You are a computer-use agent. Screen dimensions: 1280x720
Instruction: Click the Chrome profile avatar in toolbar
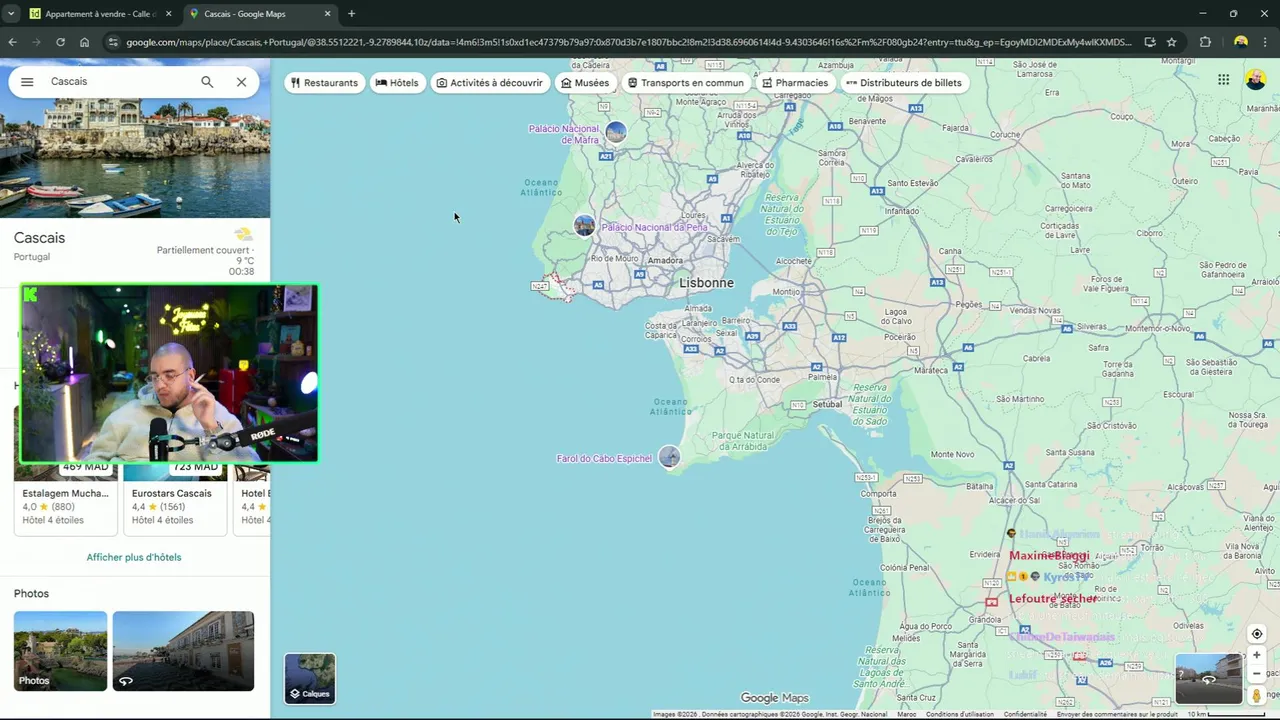click(x=1241, y=42)
